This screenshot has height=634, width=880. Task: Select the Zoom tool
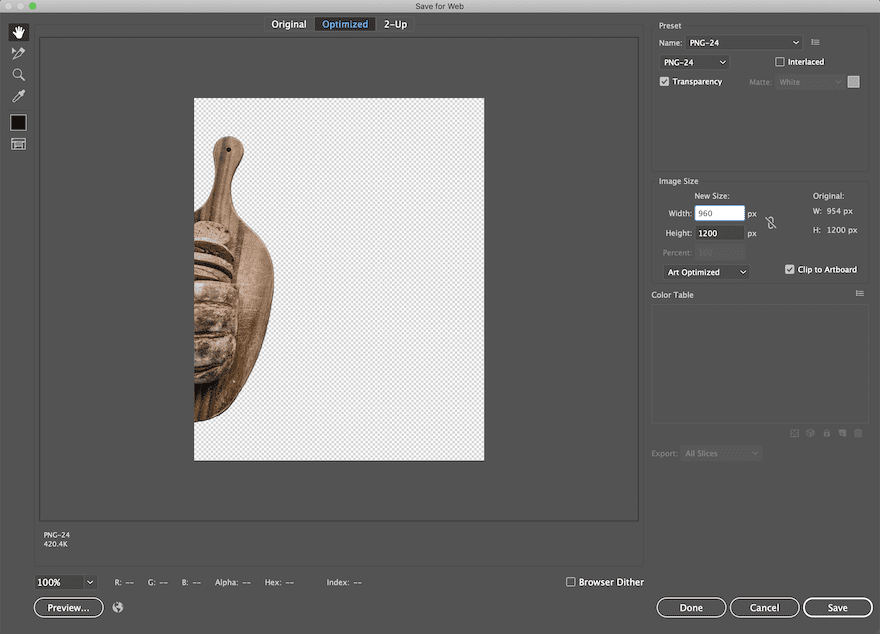pos(18,75)
